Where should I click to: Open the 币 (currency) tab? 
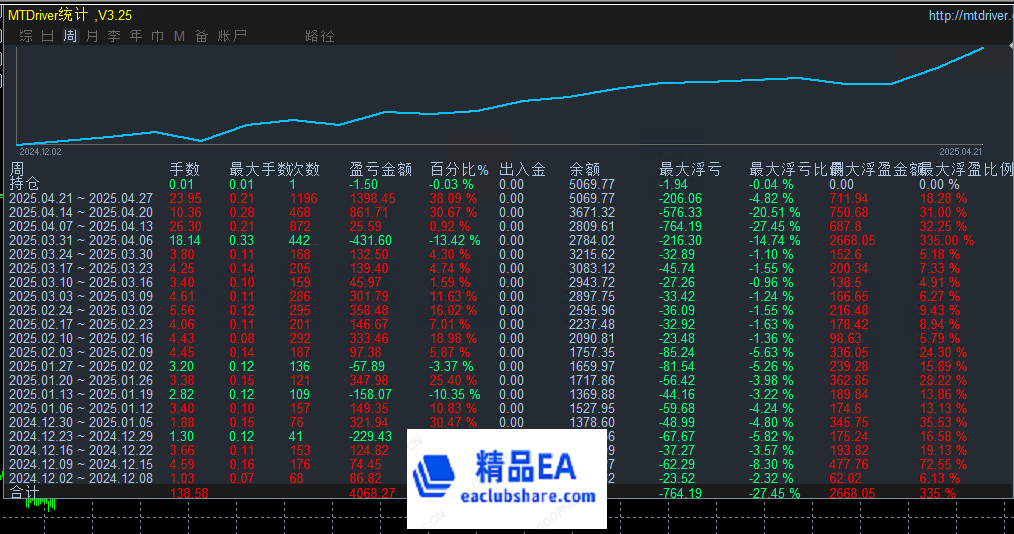tap(158, 36)
